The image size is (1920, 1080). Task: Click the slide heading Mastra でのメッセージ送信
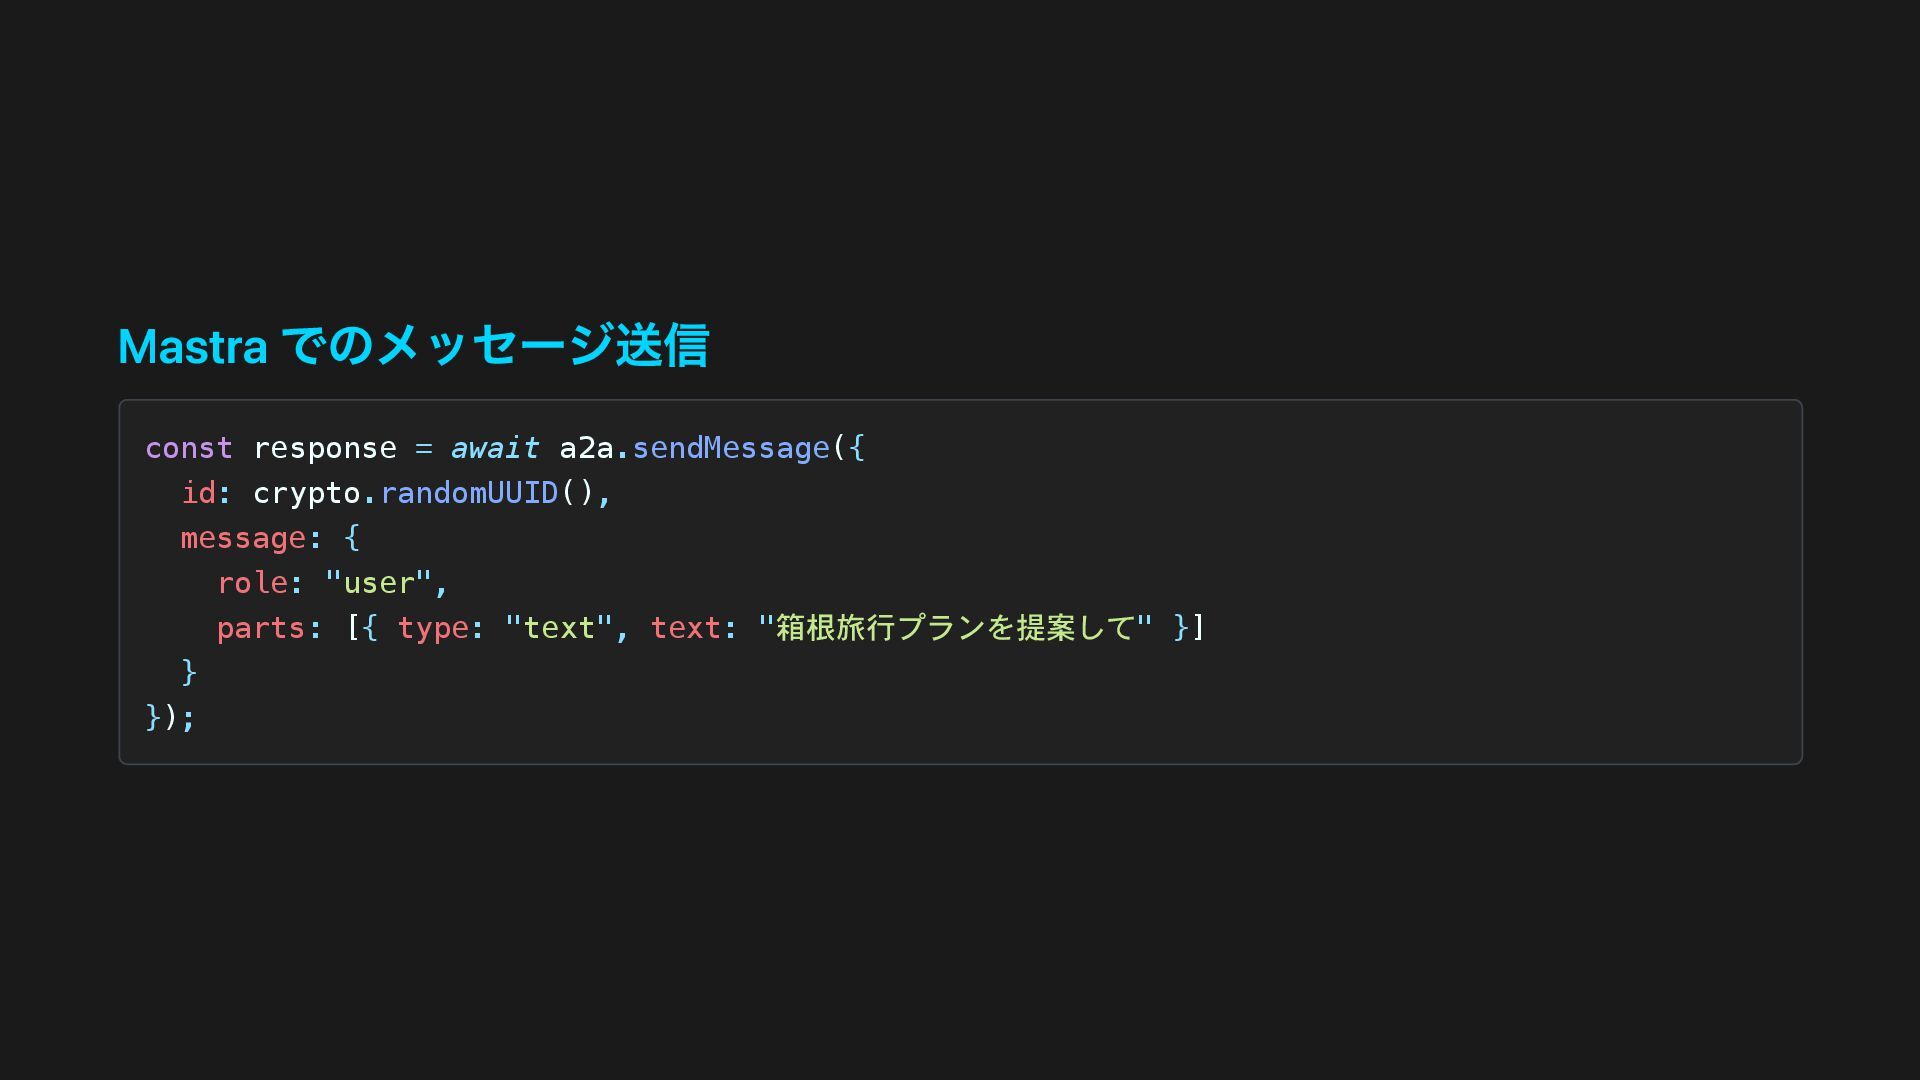click(x=413, y=346)
